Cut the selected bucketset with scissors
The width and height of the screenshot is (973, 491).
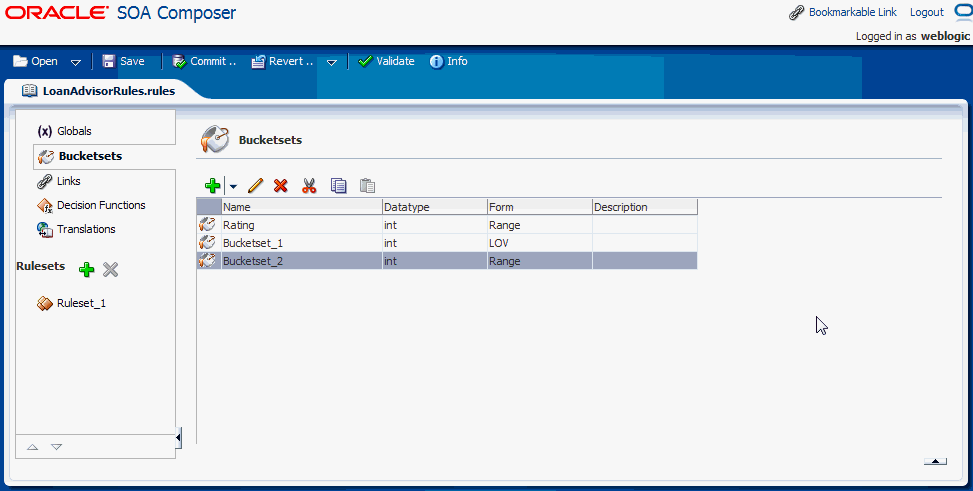point(309,186)
